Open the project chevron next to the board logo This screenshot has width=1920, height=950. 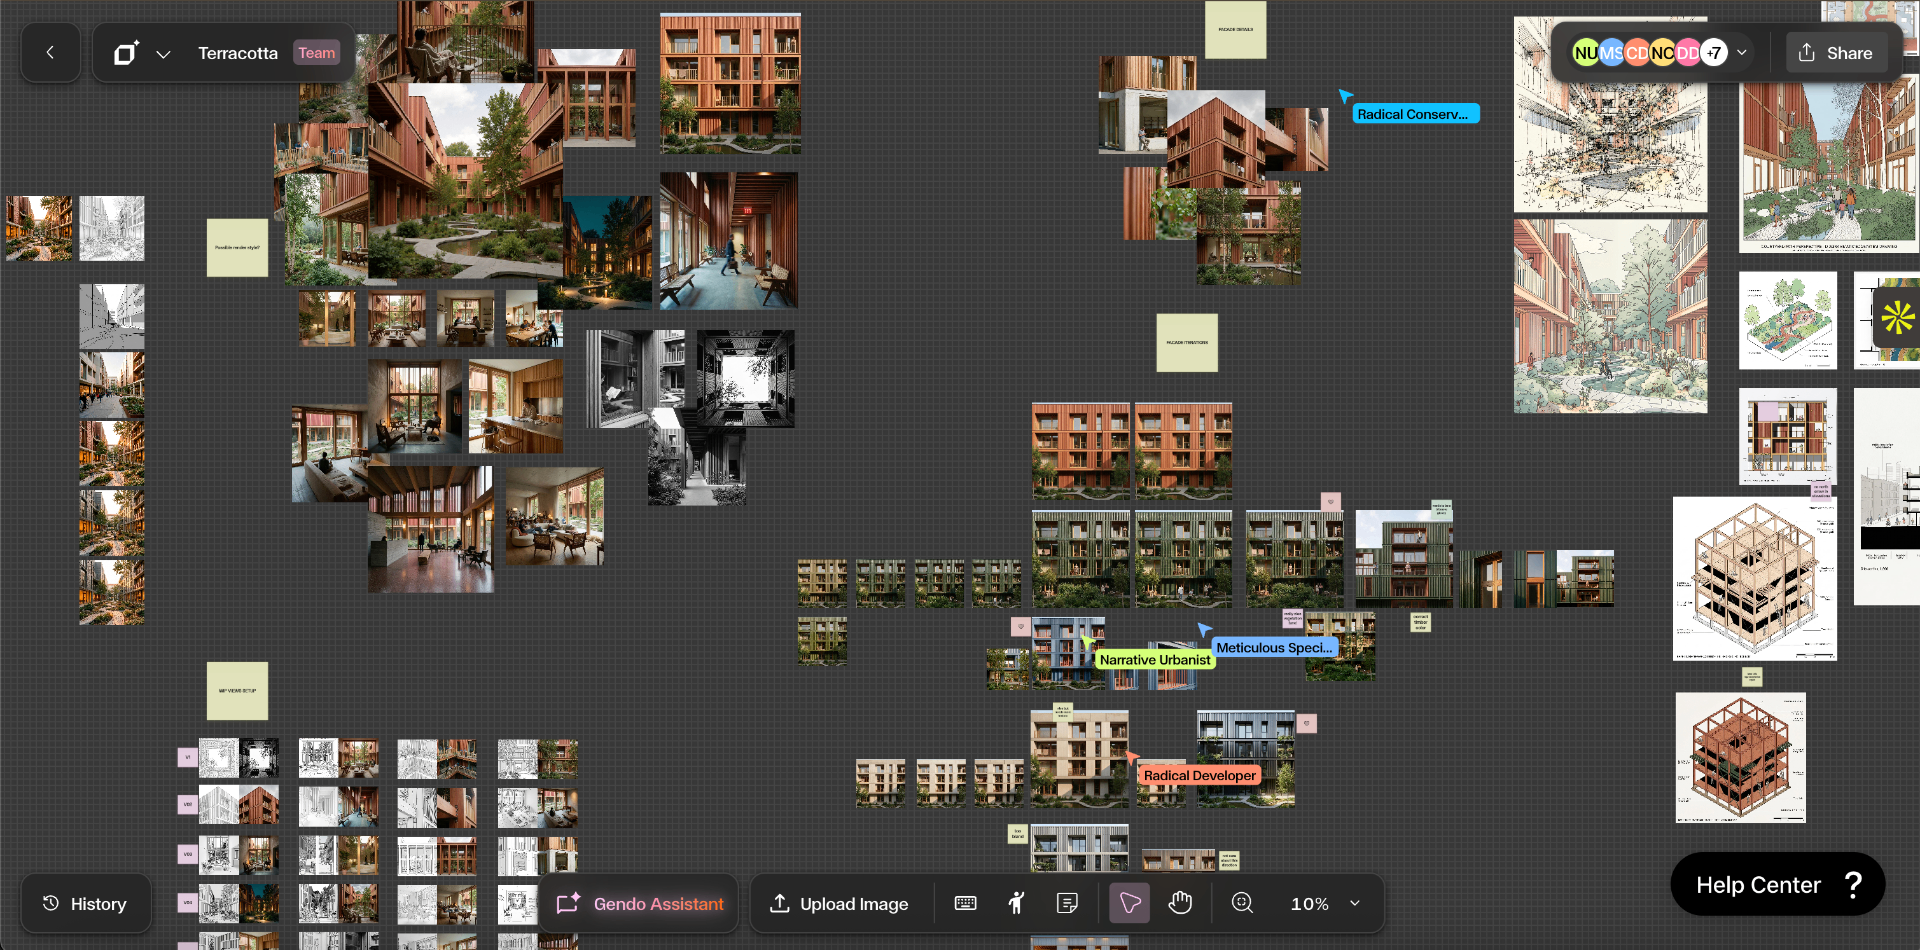coord(163,52)
